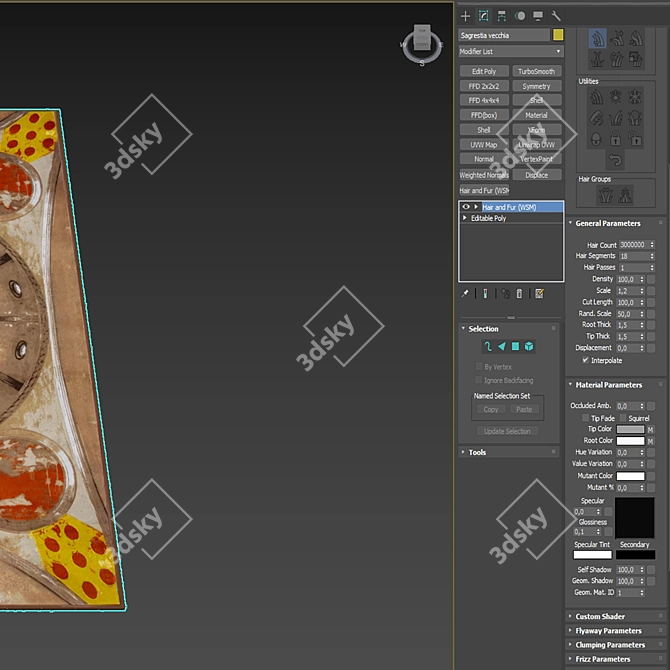Open the Motion panel tab
This screenshot has height=670, width=670.
(x=520, y=16)
